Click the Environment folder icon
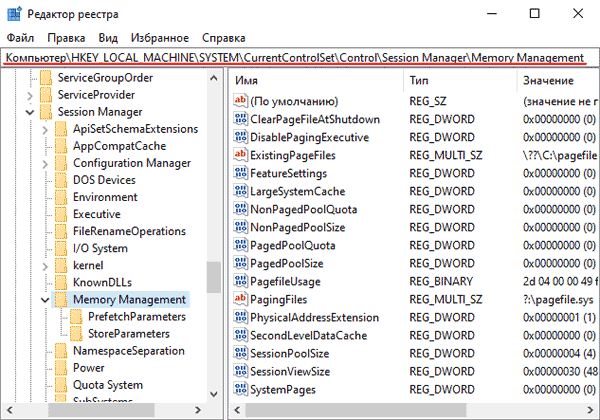The image size is (600, 420). click(61, 197)
